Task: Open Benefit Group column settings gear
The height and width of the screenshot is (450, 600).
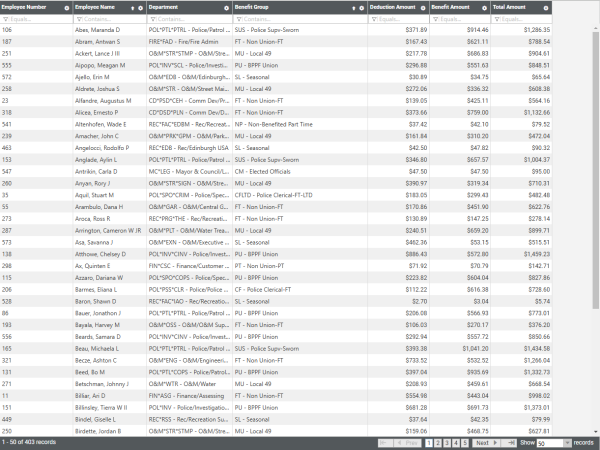Action: click(x=361, y=8)
